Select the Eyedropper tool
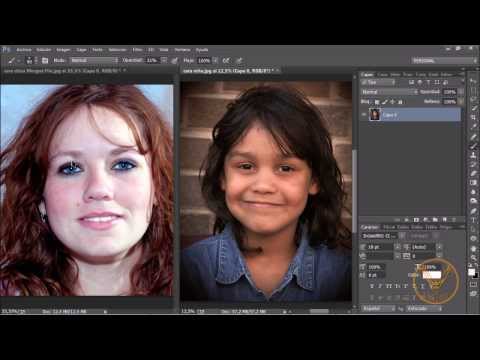The image size is (480, 360). click(473, 127)
